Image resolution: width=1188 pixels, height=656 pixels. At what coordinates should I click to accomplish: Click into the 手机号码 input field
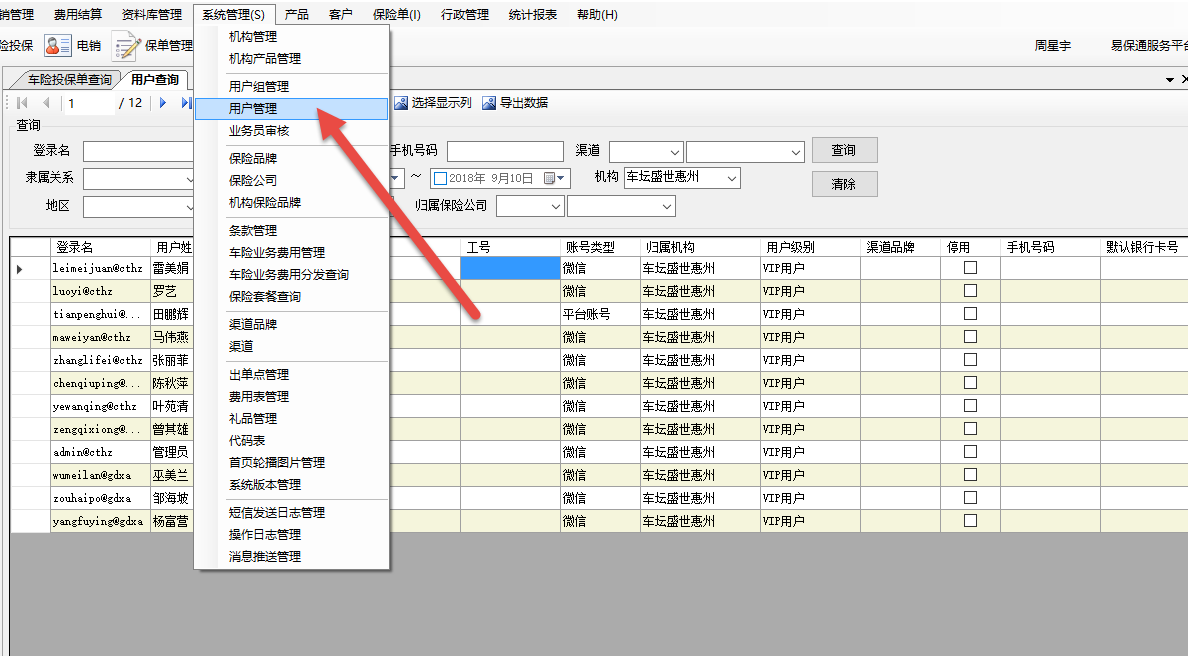pos(504,151)
